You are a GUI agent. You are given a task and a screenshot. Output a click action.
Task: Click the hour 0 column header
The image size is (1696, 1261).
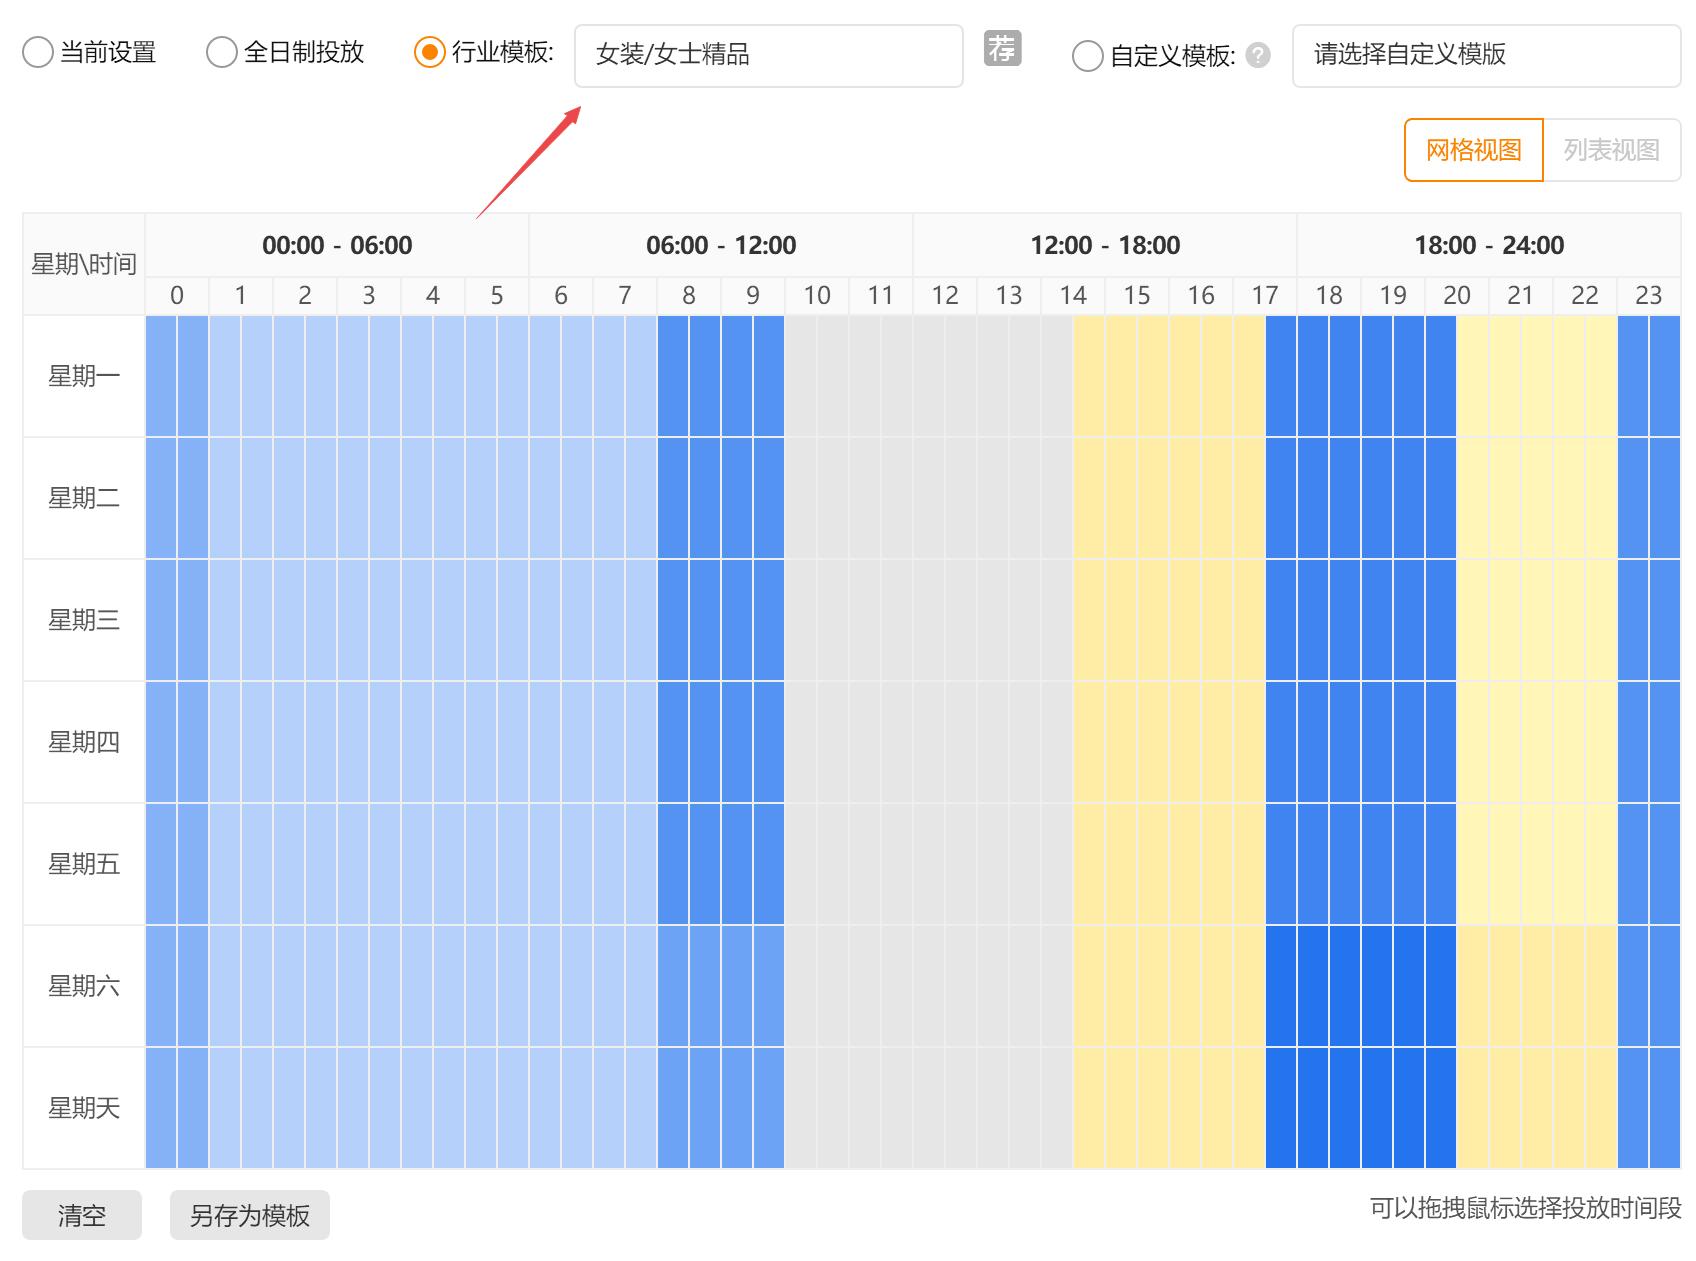[177, 295]
